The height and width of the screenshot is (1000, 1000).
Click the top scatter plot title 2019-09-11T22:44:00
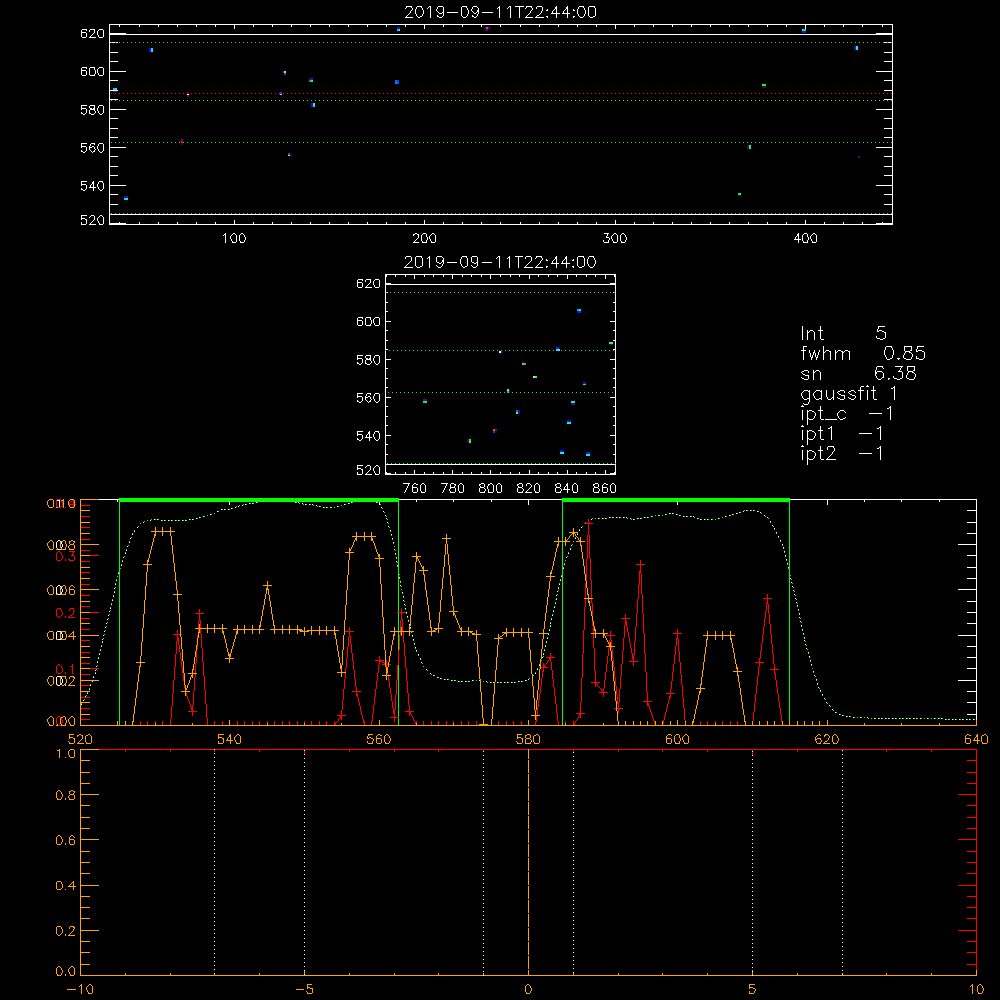pos(500,12)
